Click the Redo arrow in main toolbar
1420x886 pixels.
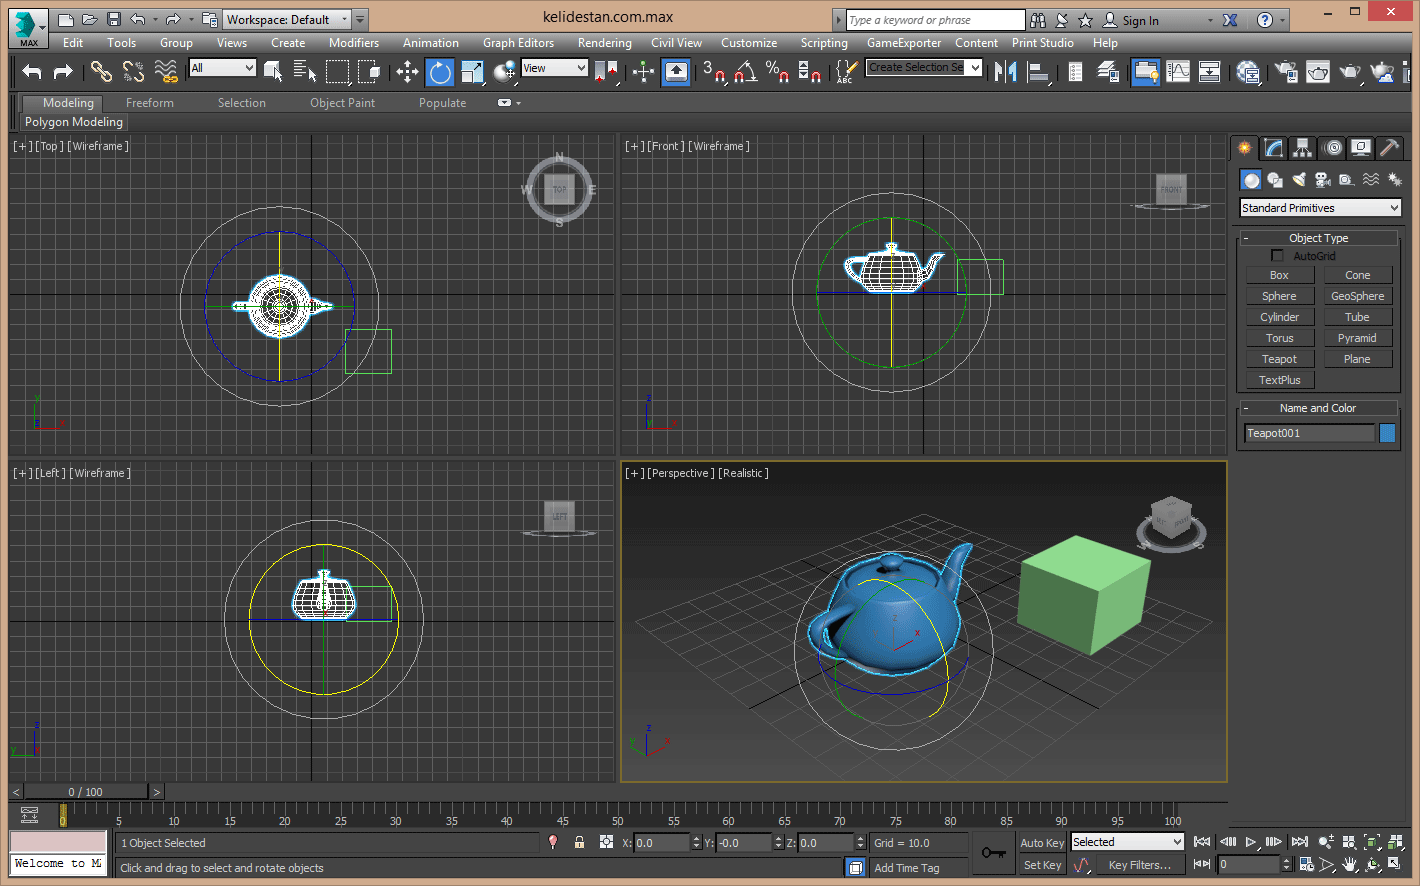tap(63, 71)
